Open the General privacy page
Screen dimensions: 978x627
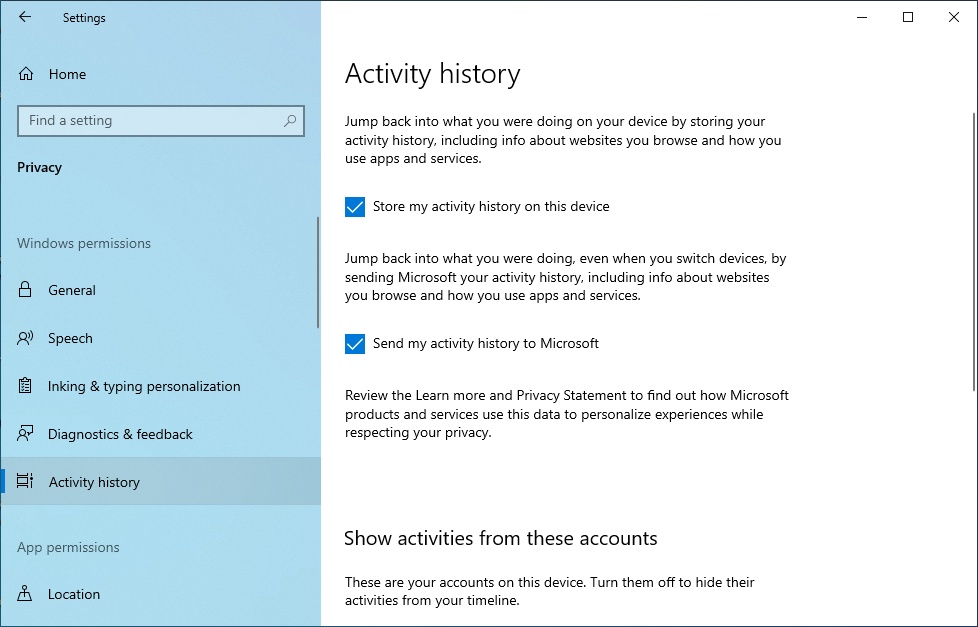[x=72, y=290]
